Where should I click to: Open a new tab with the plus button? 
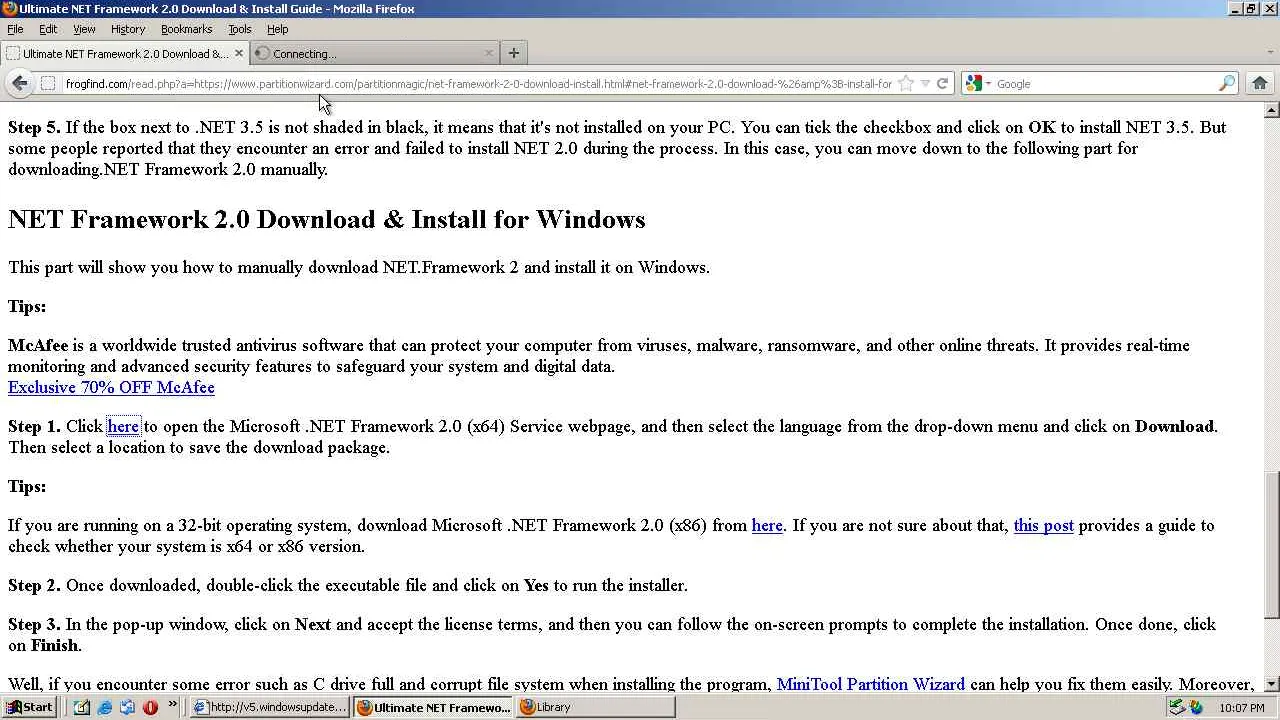tap(513, 53)
